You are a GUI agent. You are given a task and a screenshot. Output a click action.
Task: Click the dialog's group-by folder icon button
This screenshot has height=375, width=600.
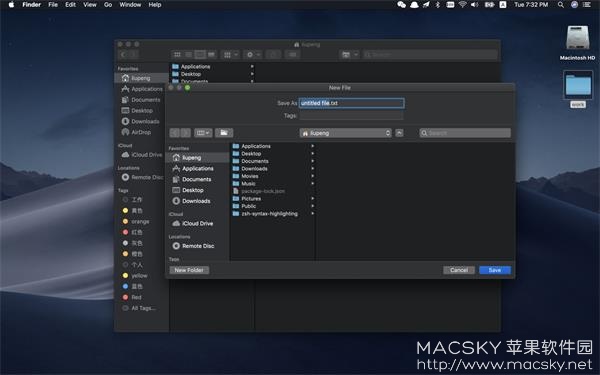coord(224,133)
